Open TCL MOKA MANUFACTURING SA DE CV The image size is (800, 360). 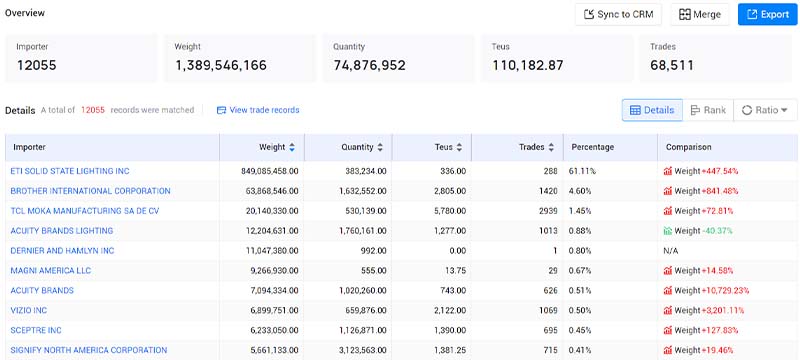pos(85,211)
